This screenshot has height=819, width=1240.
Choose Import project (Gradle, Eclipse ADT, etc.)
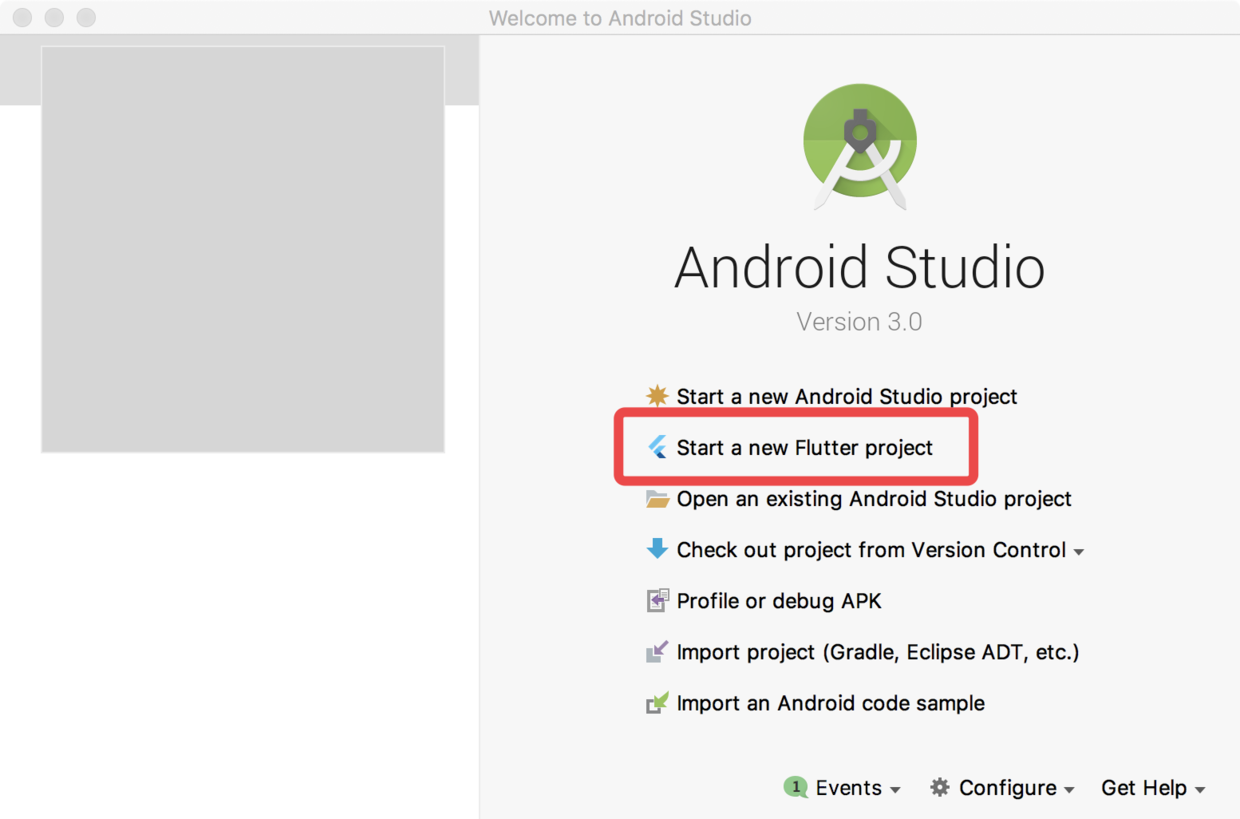(x=878, y=652)
